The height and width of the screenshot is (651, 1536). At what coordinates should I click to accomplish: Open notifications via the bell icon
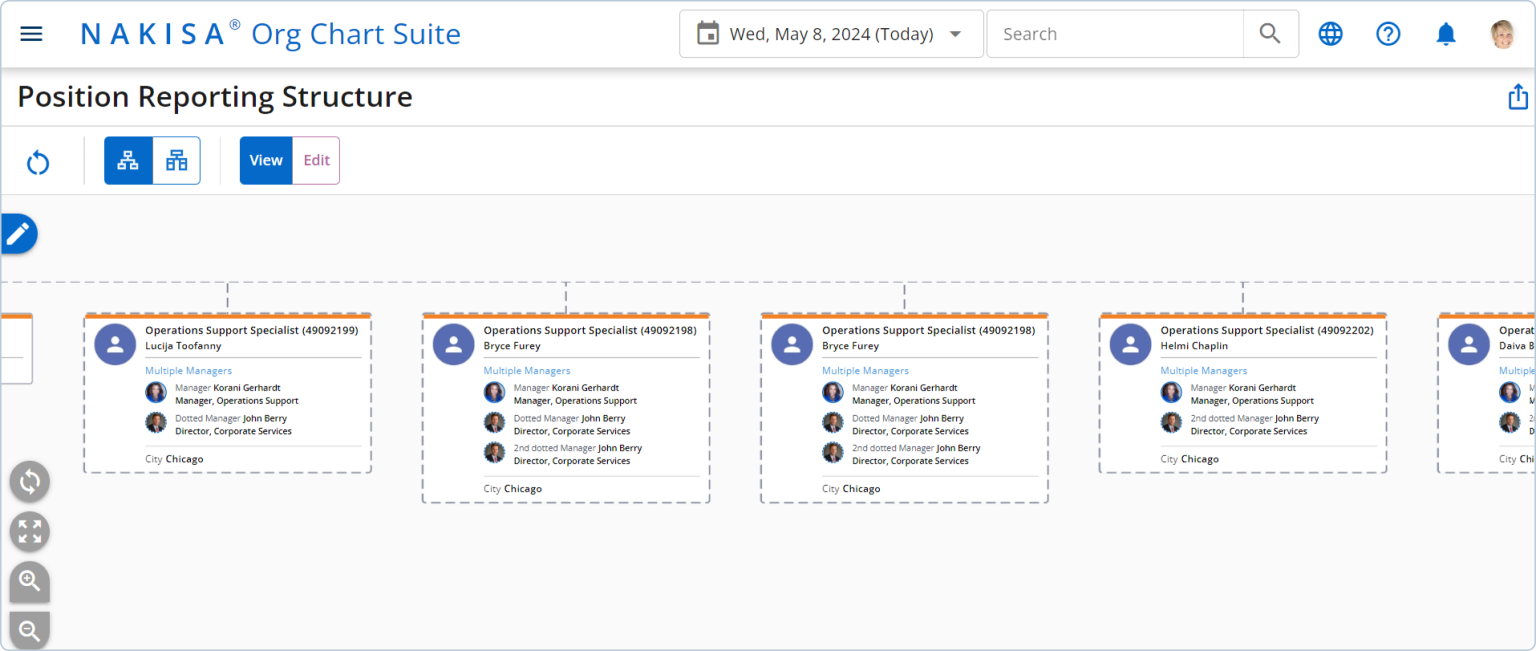click(1445, 33)
